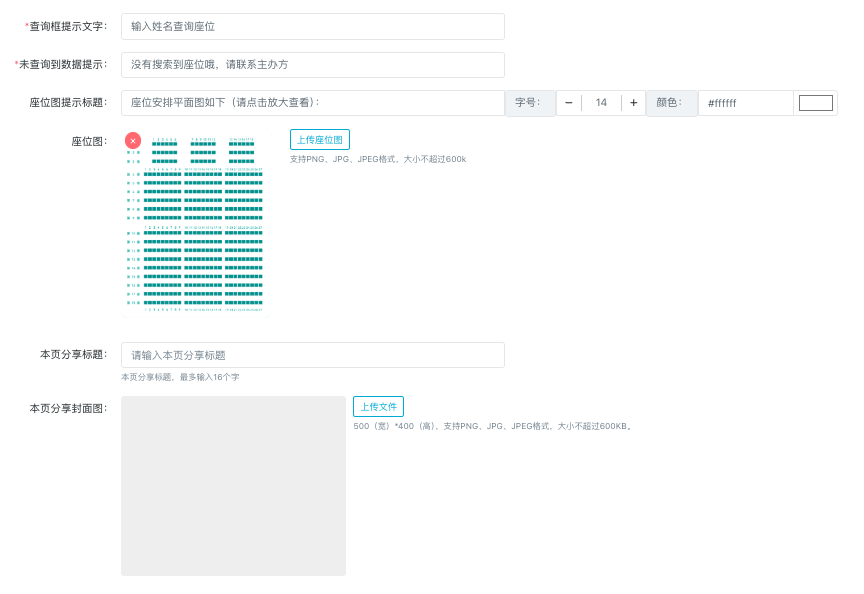The image size is (864, 594).
Task: Click 上传座位图 button
Action: tap(320, 140)
